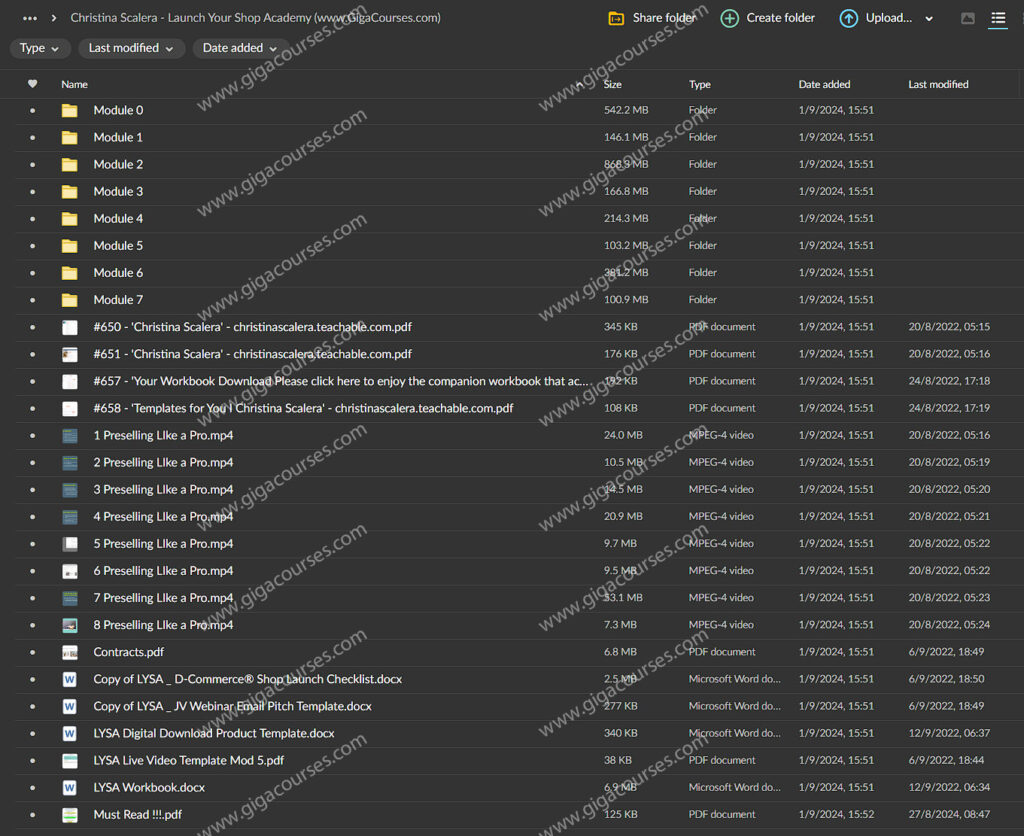Expand the Date added filter dropdown
The image size is (1024, 836).
tap(240, 48)
